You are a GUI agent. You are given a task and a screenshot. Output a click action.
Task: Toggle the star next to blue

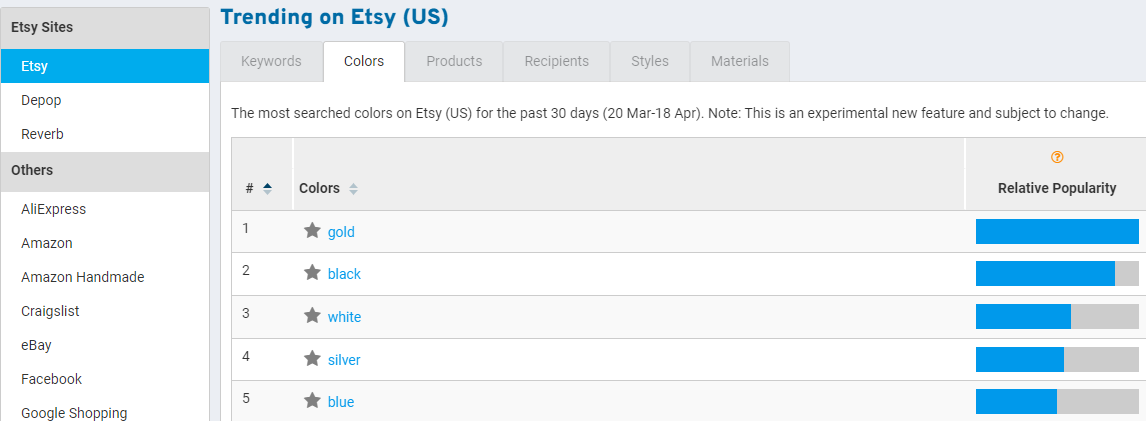(312, 401)
